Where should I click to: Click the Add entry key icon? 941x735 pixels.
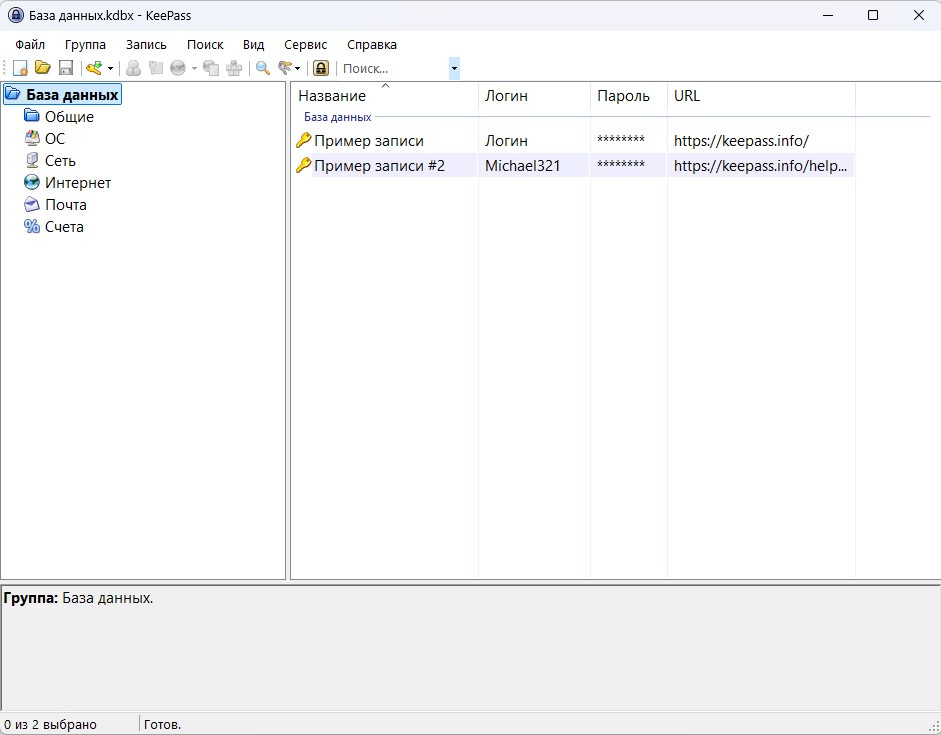[x=94, y=68]
